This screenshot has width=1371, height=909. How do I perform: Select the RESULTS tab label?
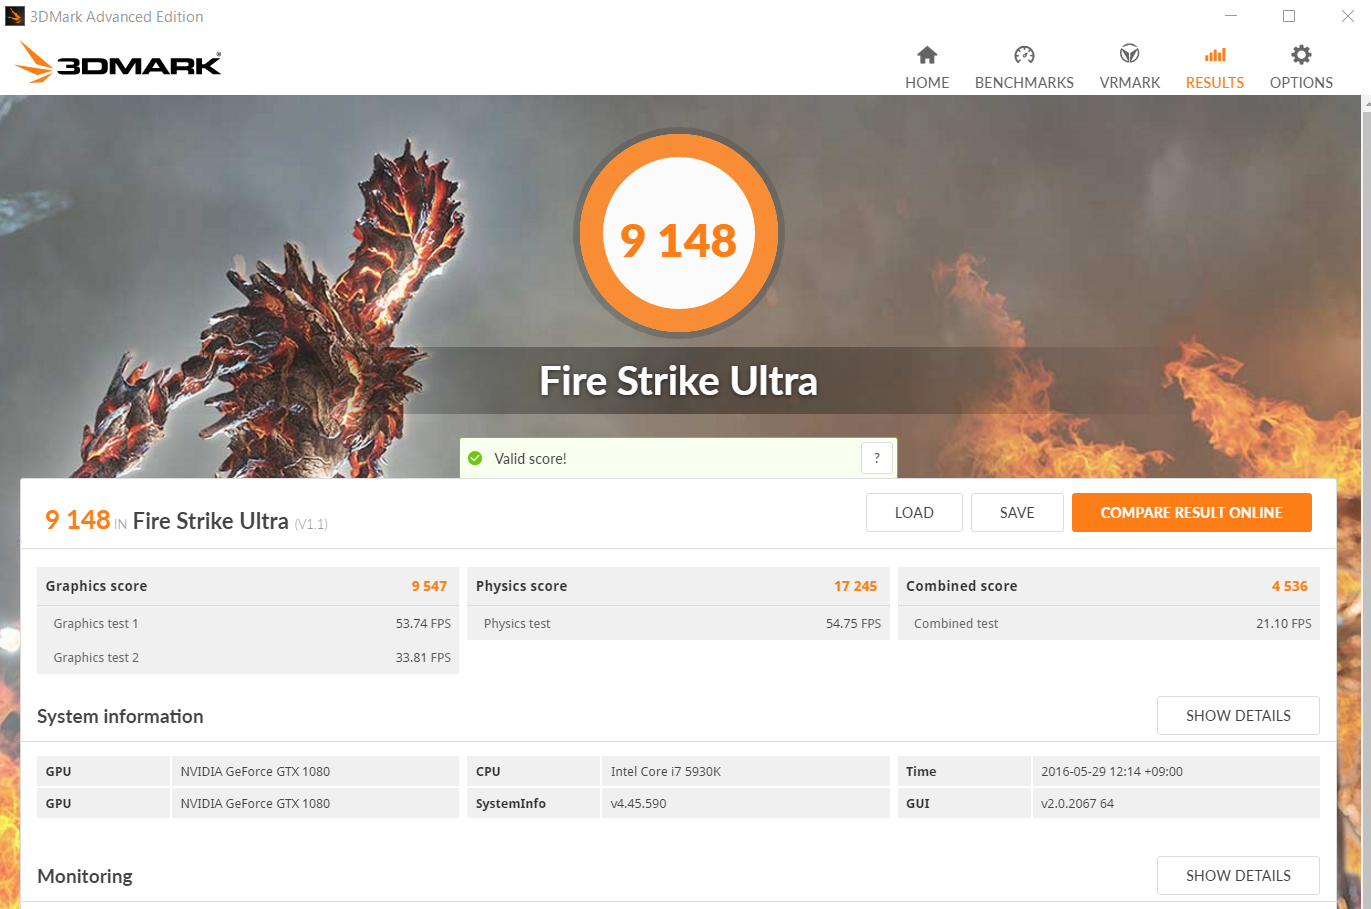[1215, 83]
